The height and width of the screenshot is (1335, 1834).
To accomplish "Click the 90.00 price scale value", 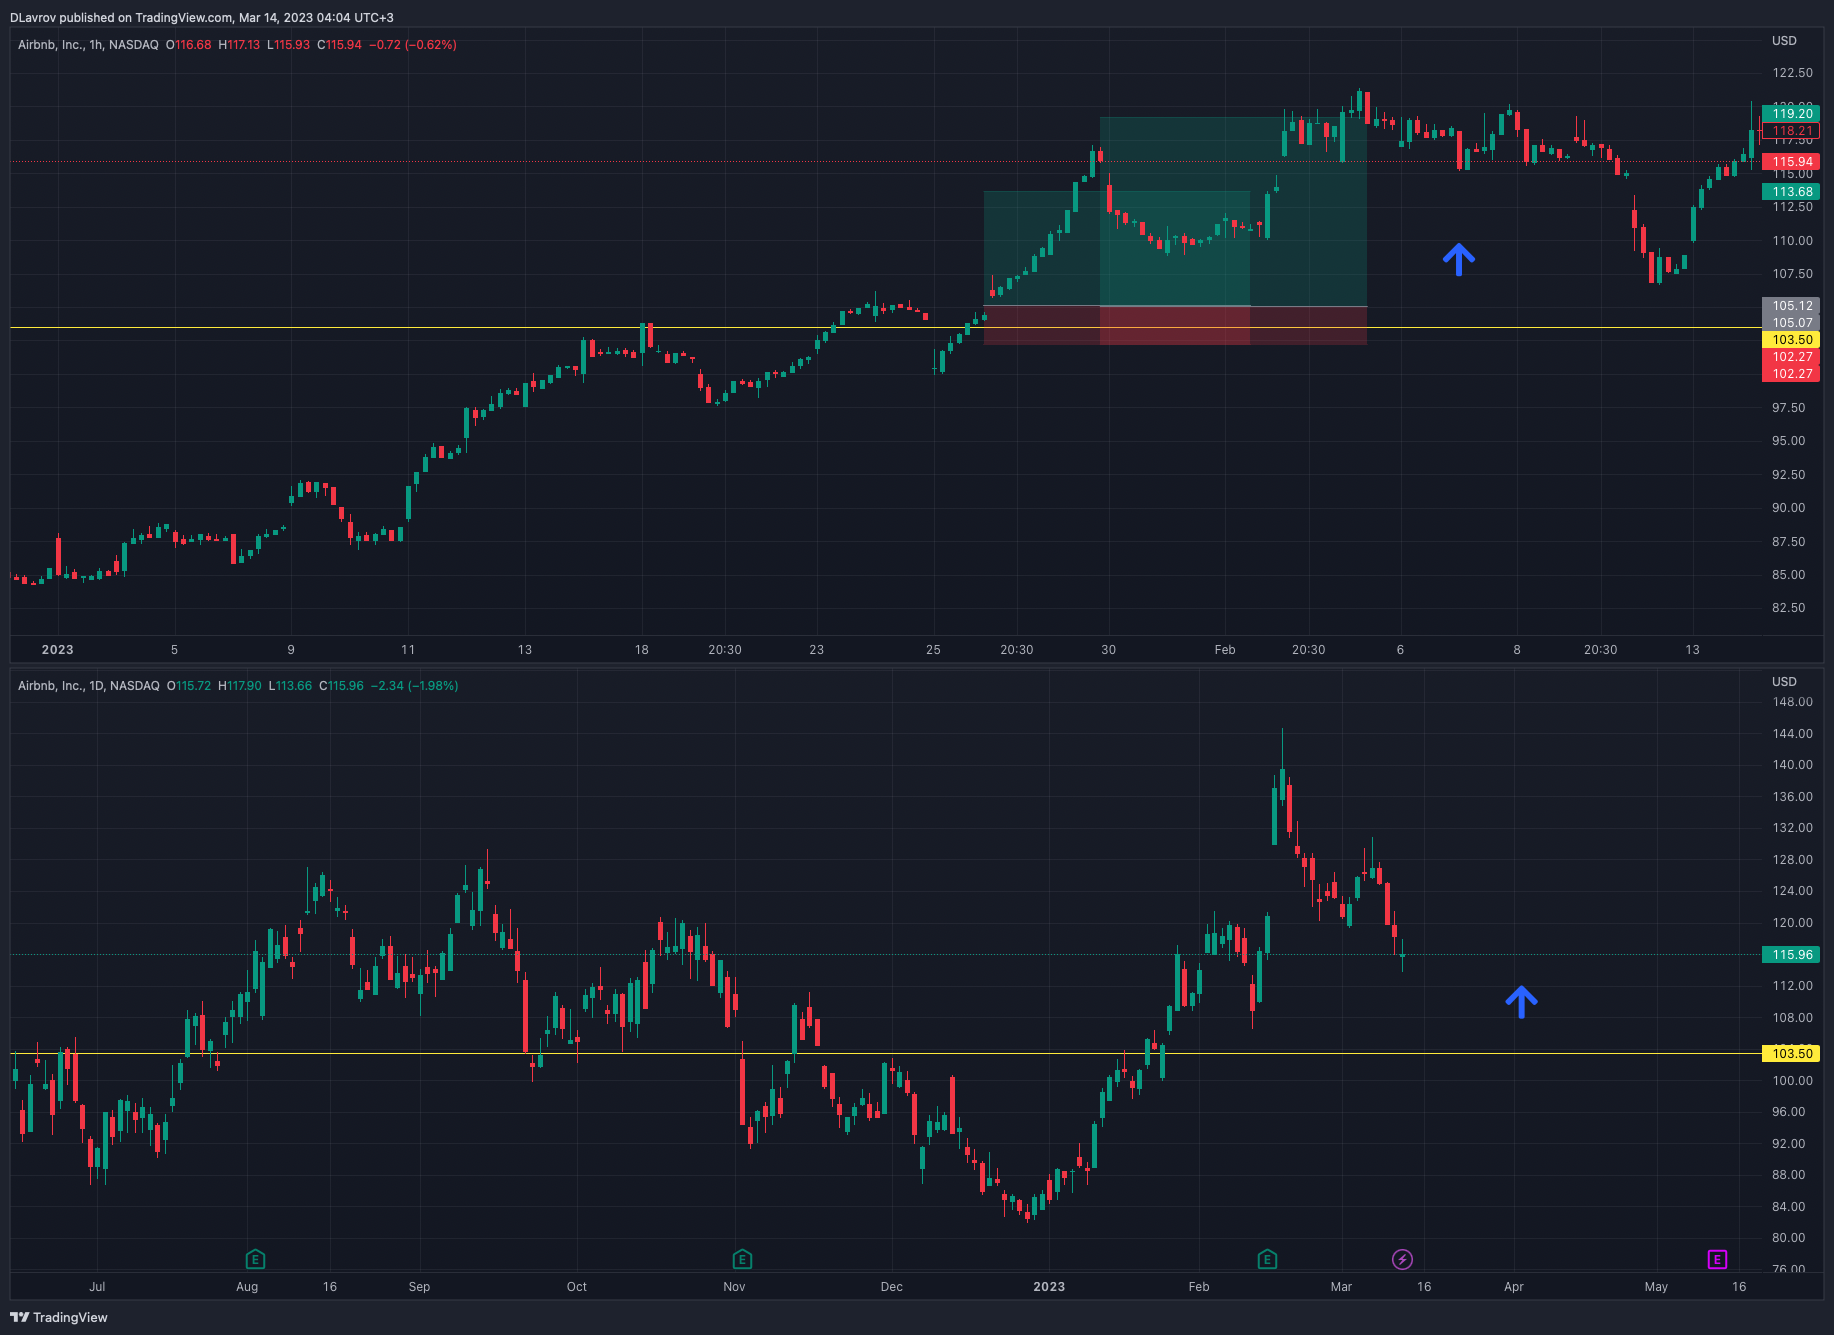I will point(1789,508).
